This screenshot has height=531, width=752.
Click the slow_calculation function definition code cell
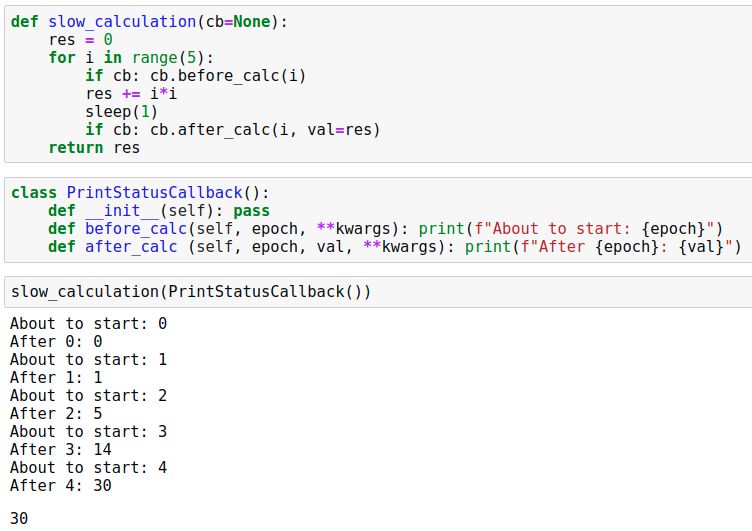tap(378, 84)
